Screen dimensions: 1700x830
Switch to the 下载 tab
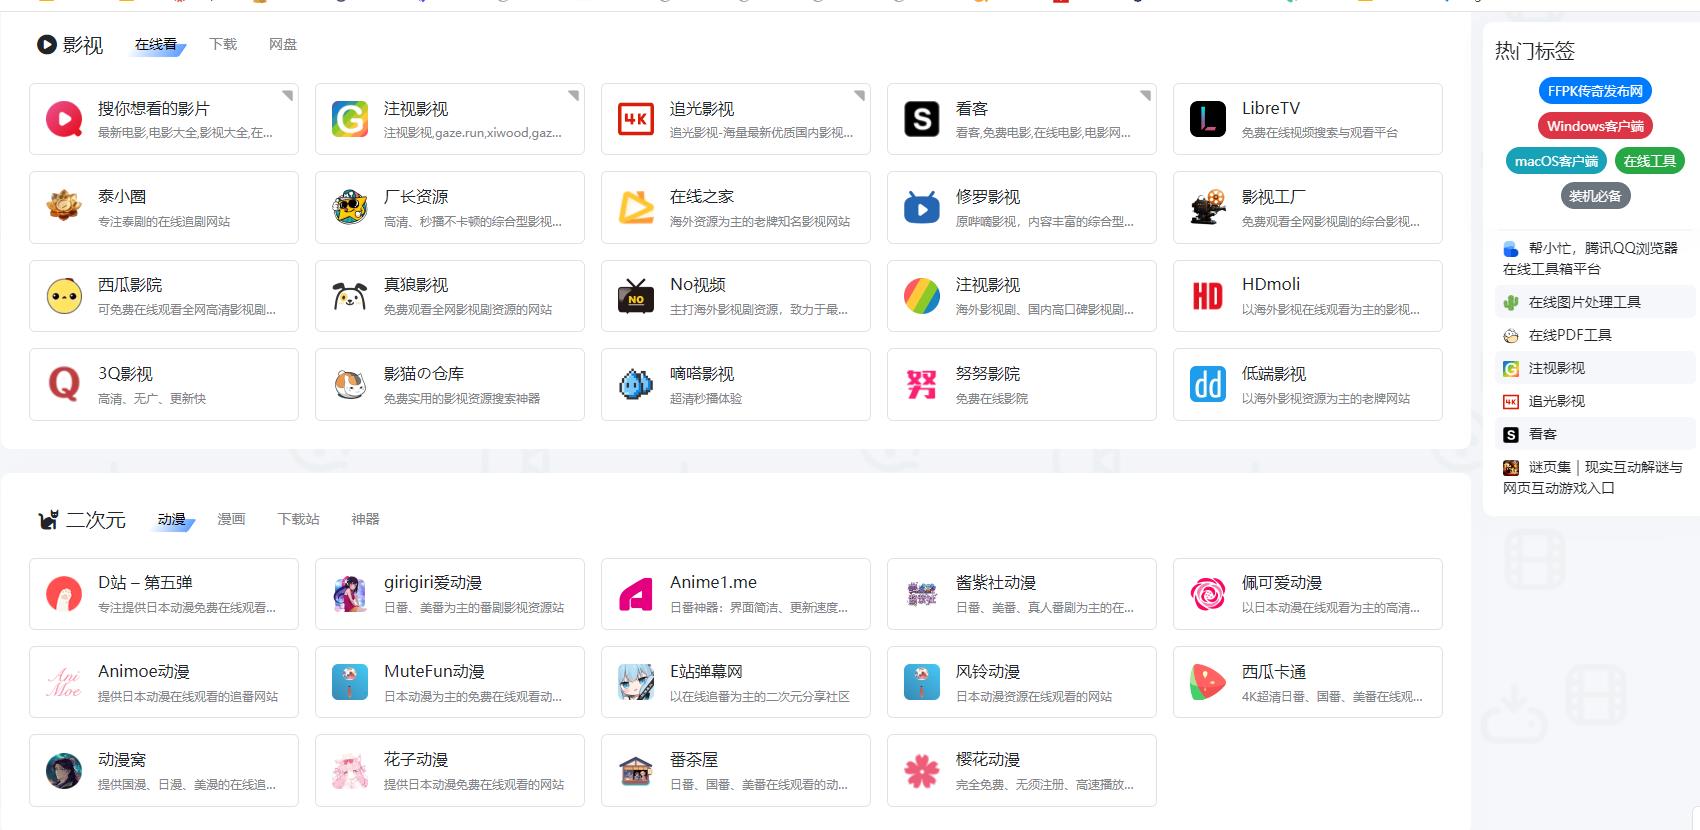(x=223, y=44)
